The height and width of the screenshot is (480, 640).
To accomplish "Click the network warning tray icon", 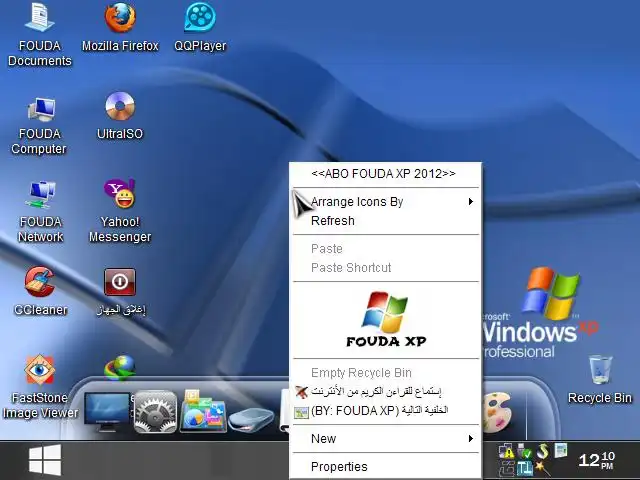I will [x=507, y=451].
